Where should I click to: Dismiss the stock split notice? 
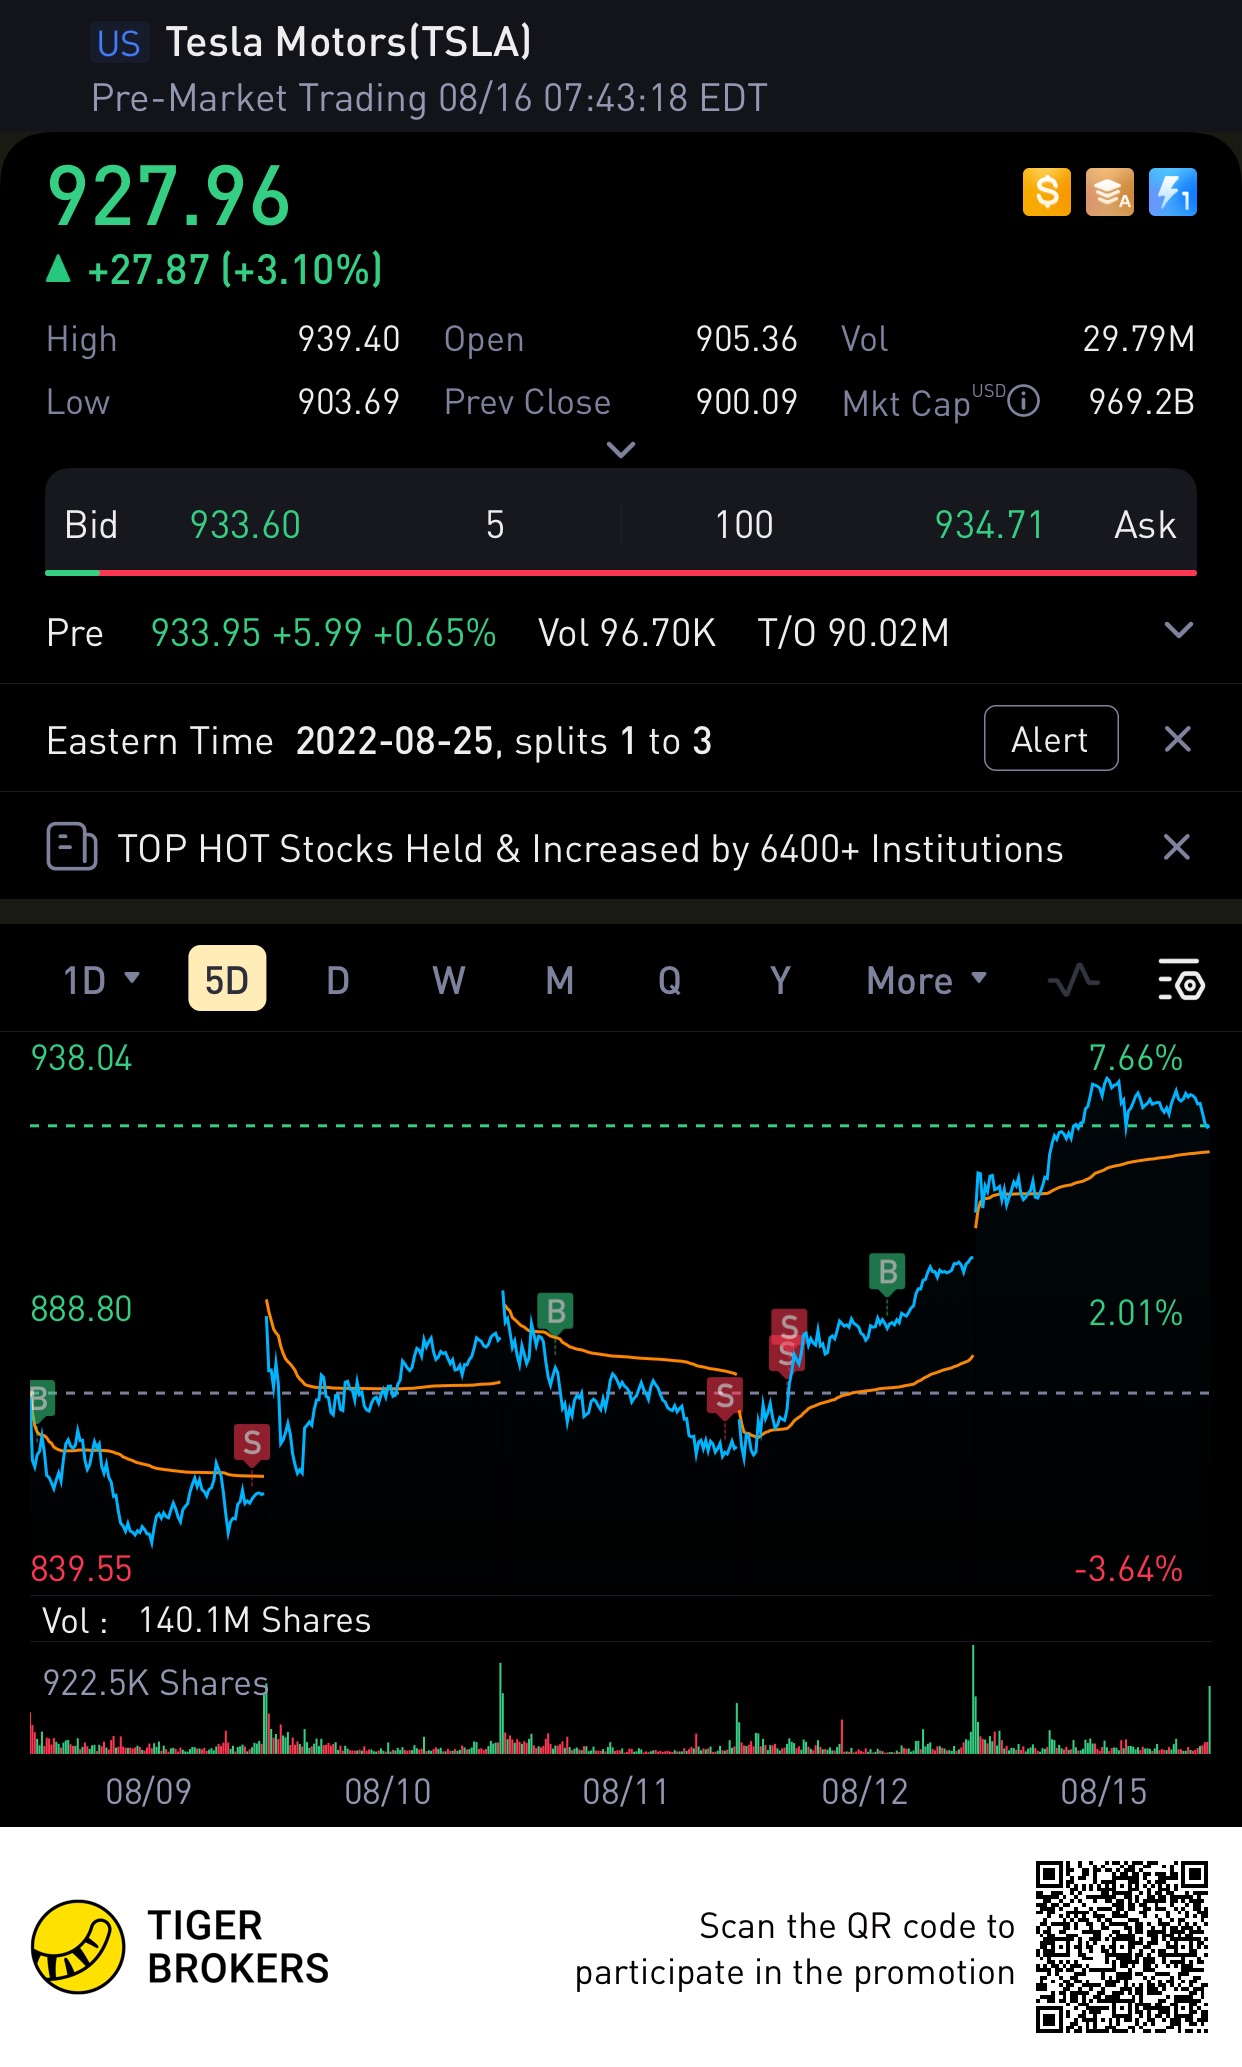(x=1177, y=740)
